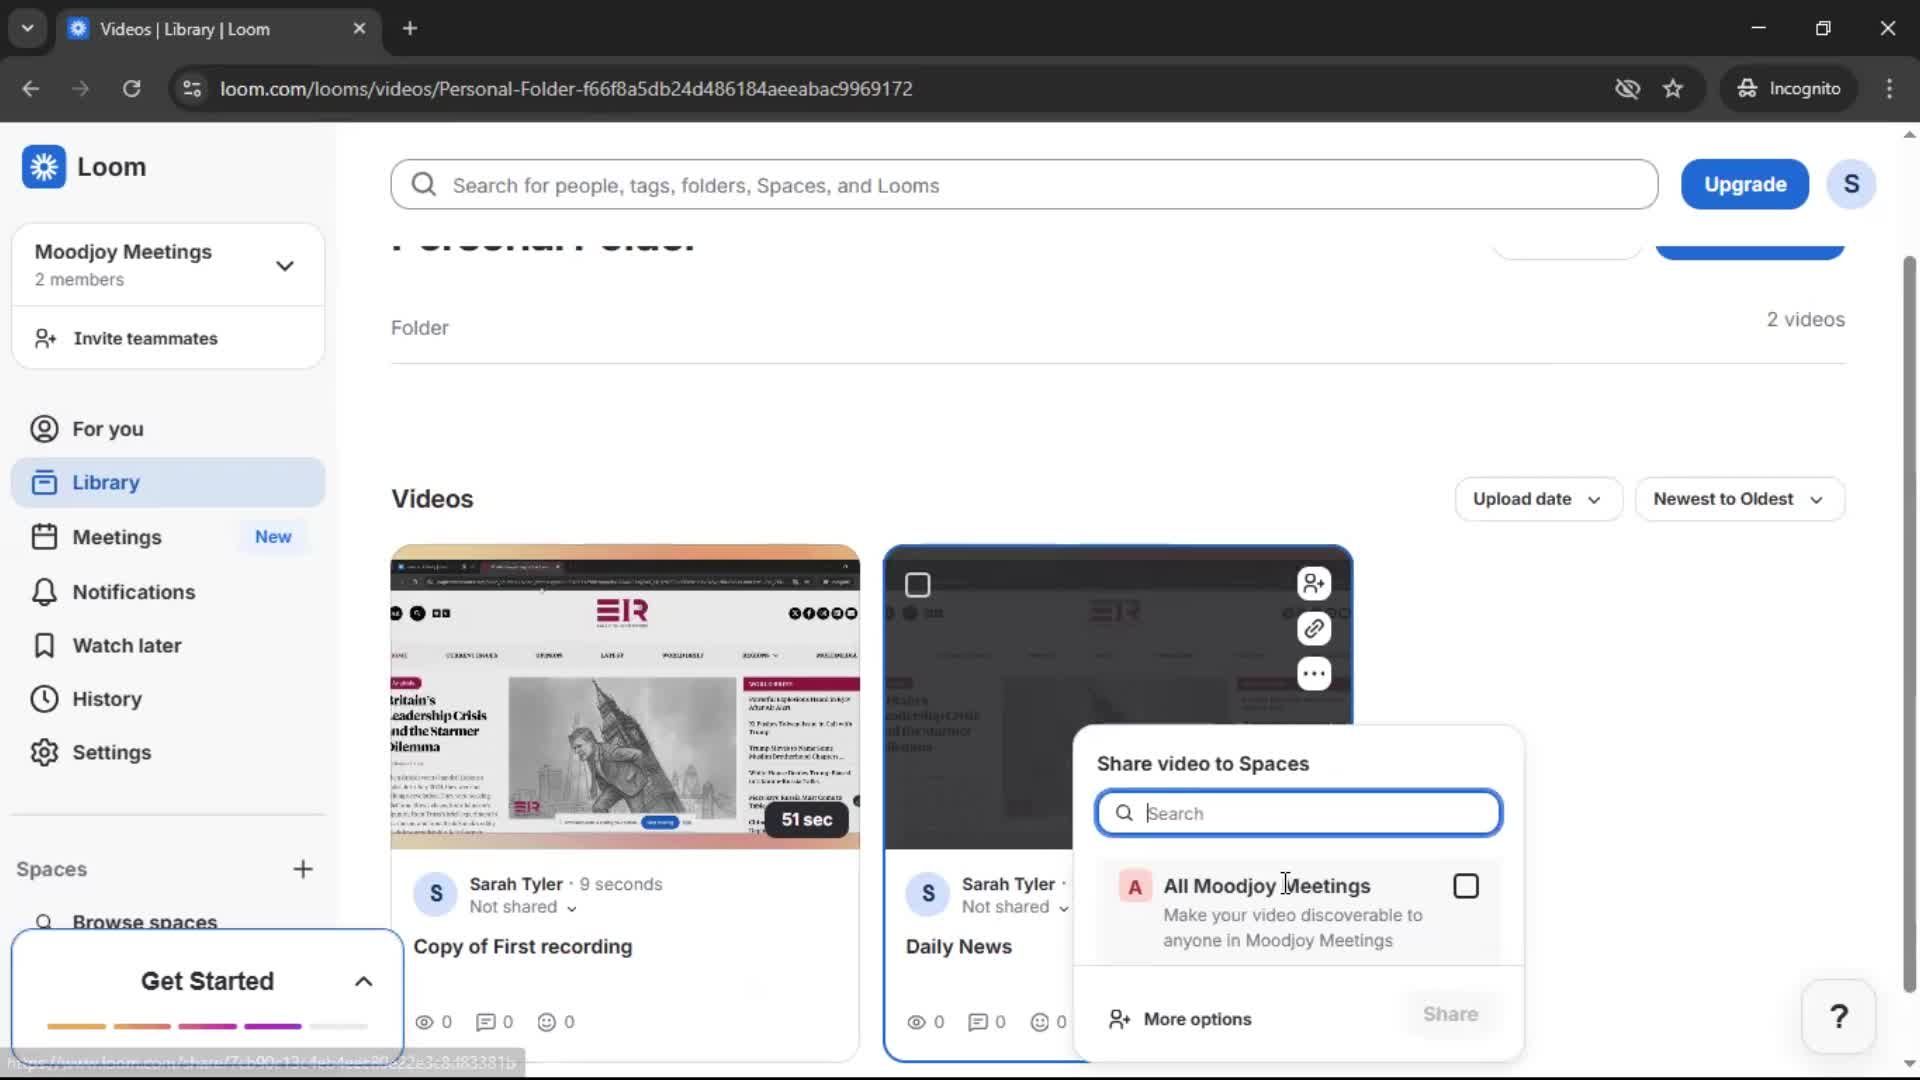Image resolution: width=1920 pixels, height=1080 pixels.
Task: Check the All Moodjoy Meetings checkbox
Action: pyautogui.click(x=1465, y=886)
